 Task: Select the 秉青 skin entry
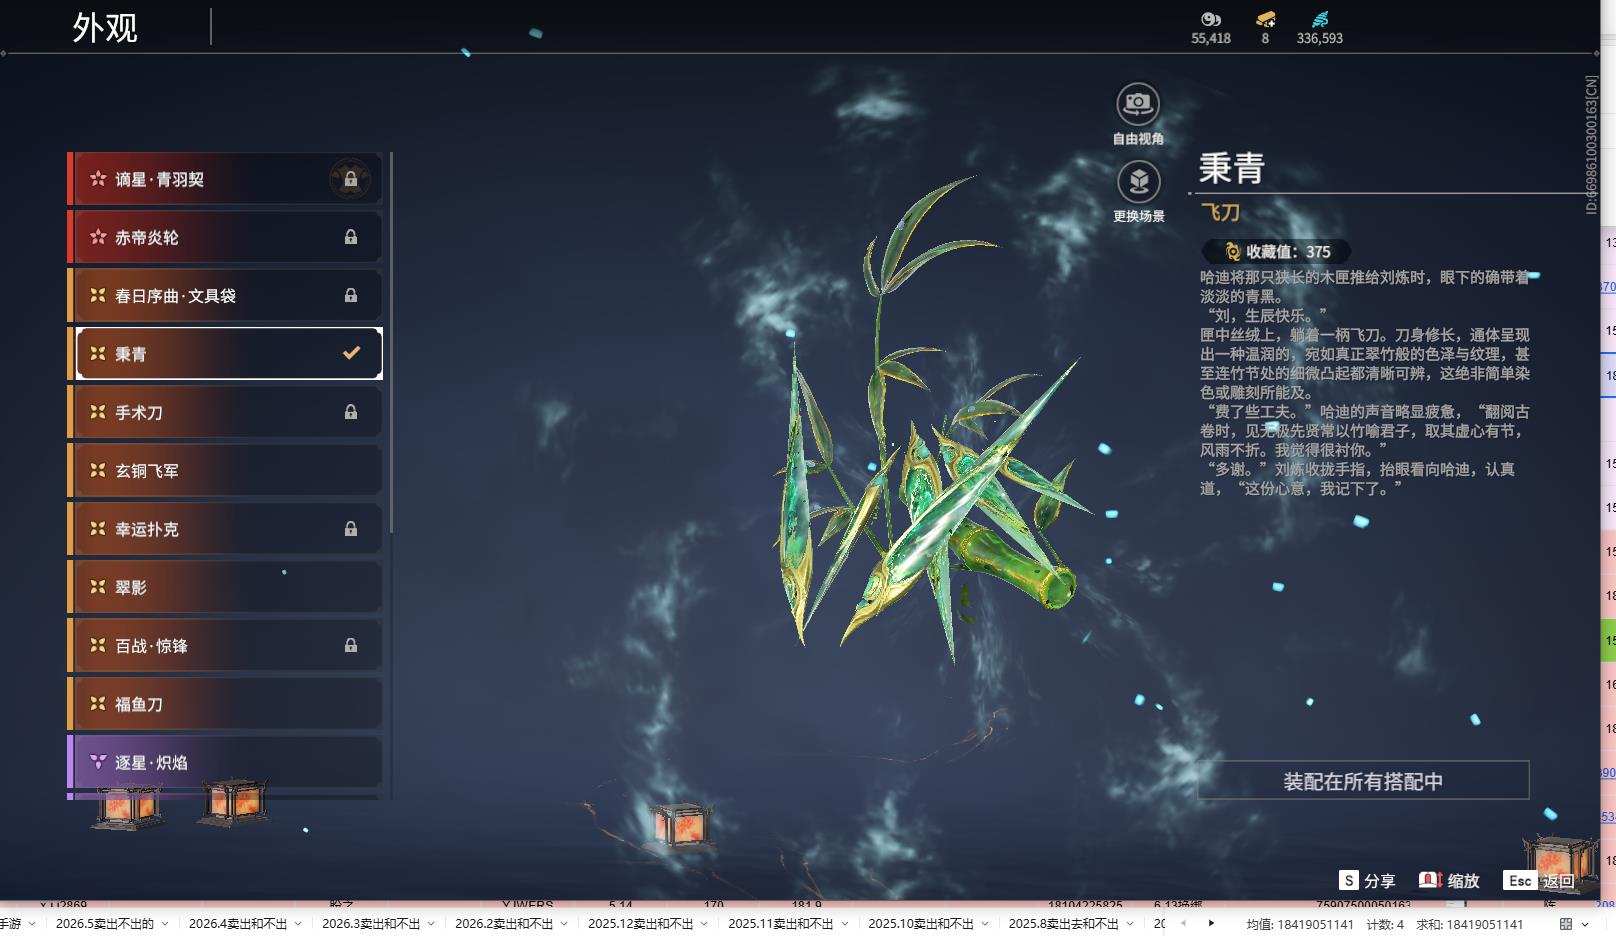[225, 353]
